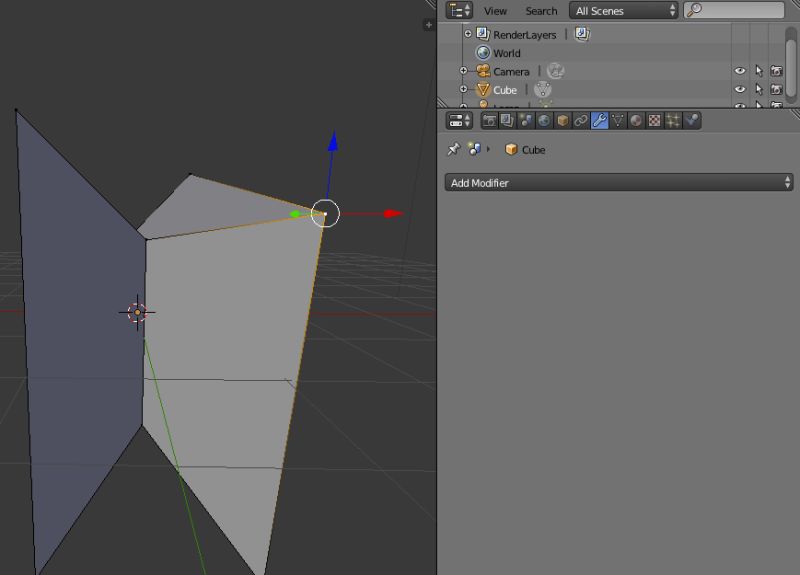This screenshot has height=575, width=800.
Task: Click the Cube label in properties breadcrumb
Action: pyautogui.click(x=534, y=149)
